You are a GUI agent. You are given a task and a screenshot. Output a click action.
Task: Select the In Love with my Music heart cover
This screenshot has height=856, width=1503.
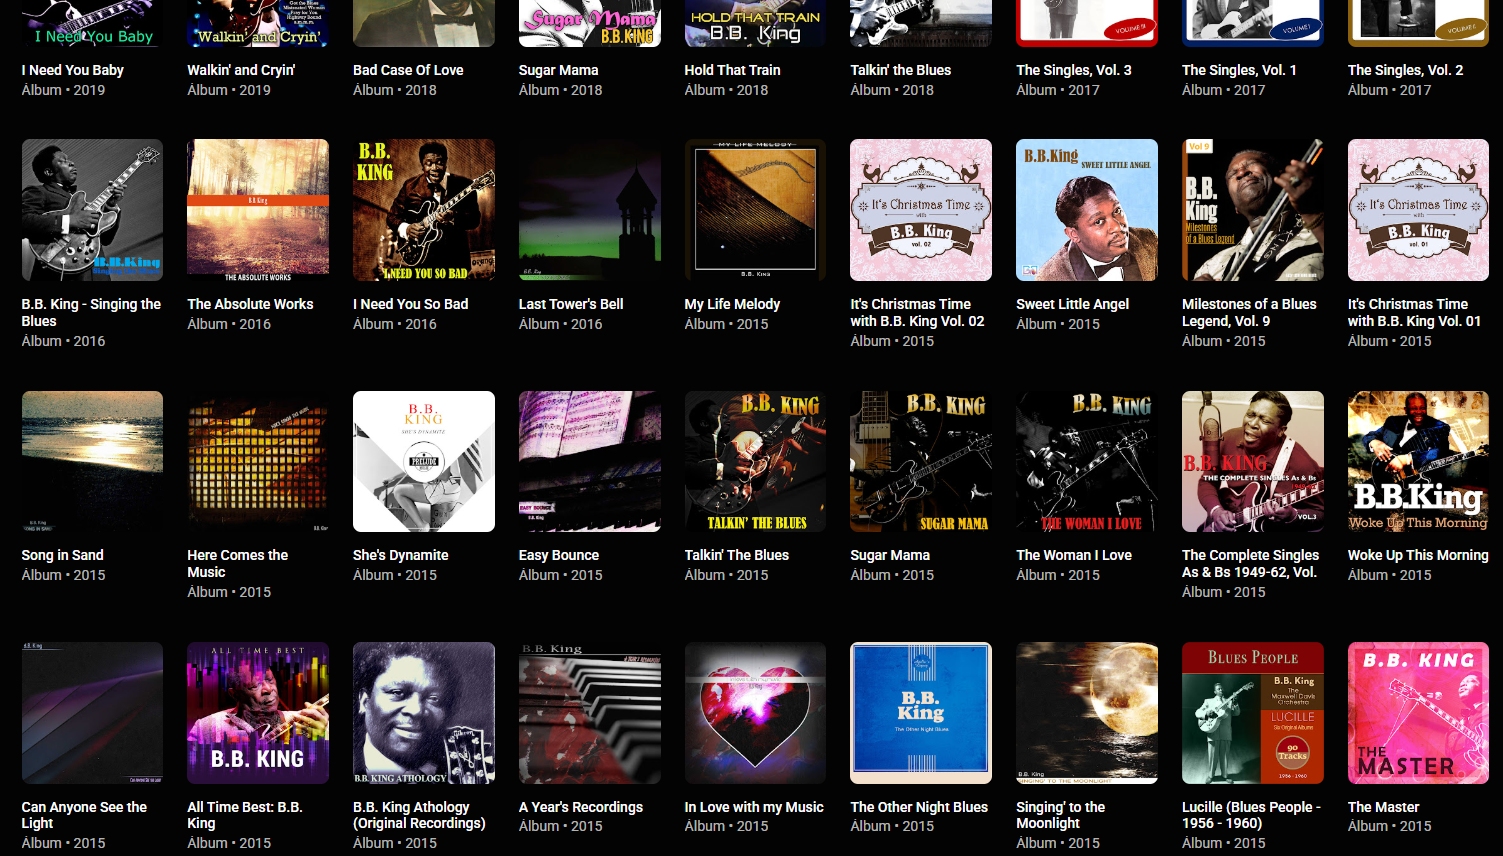pyautogui.click(x=755, y=713)
